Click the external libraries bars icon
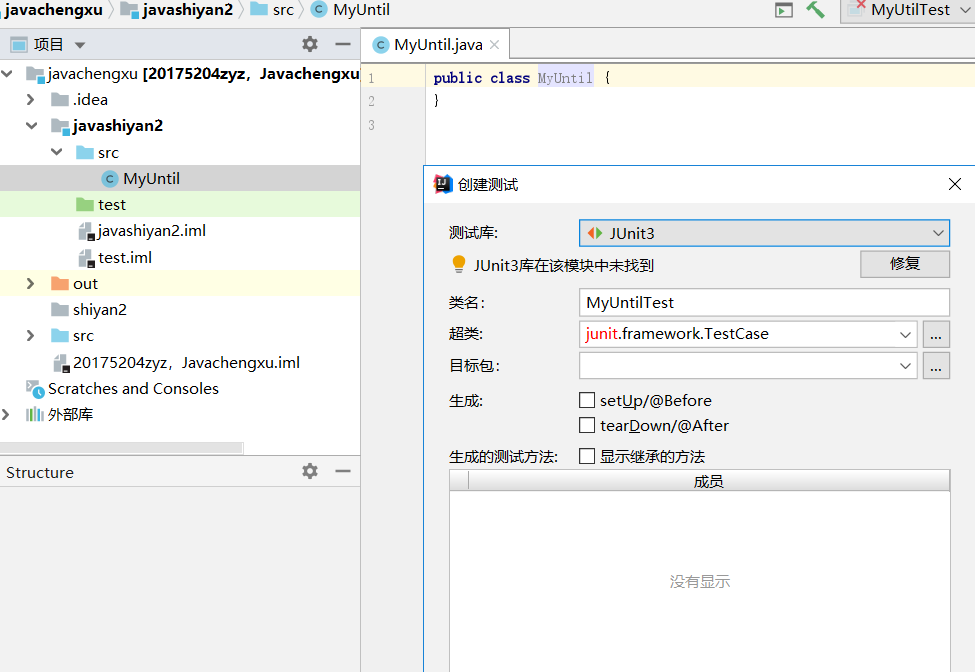975x672 pixels. pos(35,415)
